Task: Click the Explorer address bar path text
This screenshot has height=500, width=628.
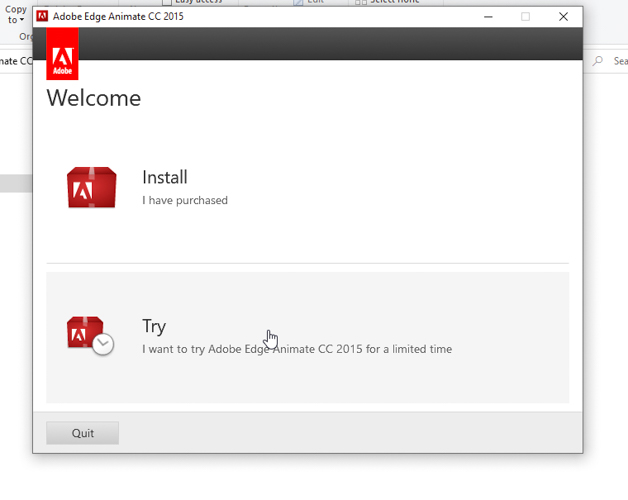Action: click(16, 61)
